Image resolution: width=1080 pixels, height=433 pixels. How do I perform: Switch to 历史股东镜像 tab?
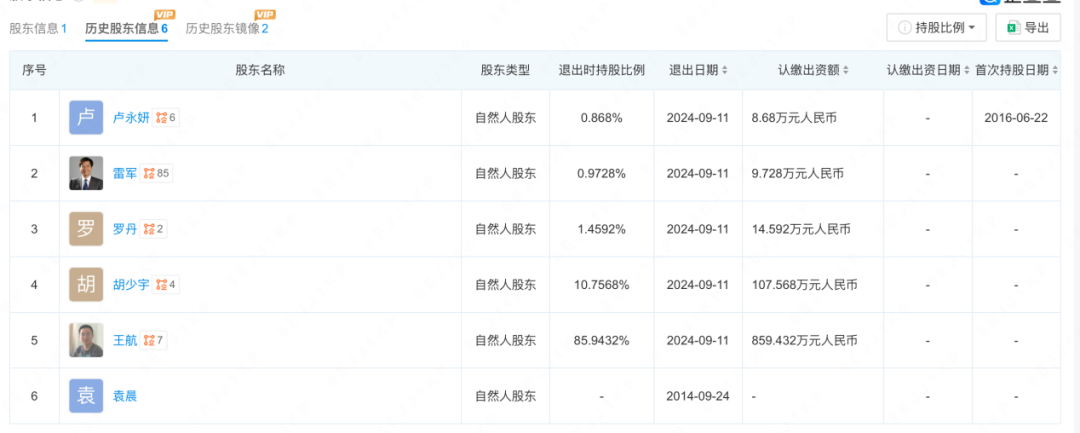click(x=226, y=29)
